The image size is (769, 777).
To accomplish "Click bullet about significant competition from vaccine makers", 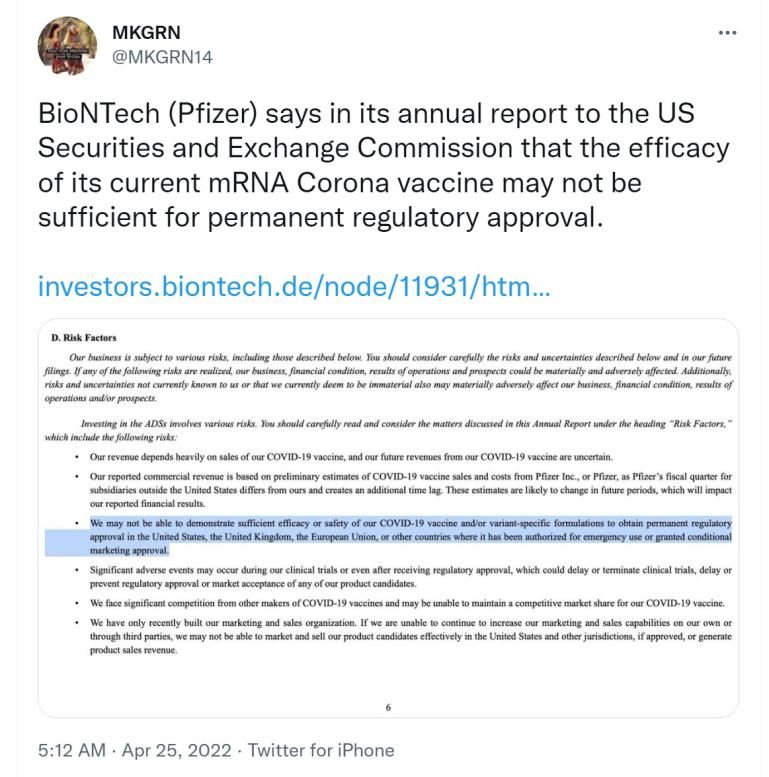I will (x=403, y=603).
